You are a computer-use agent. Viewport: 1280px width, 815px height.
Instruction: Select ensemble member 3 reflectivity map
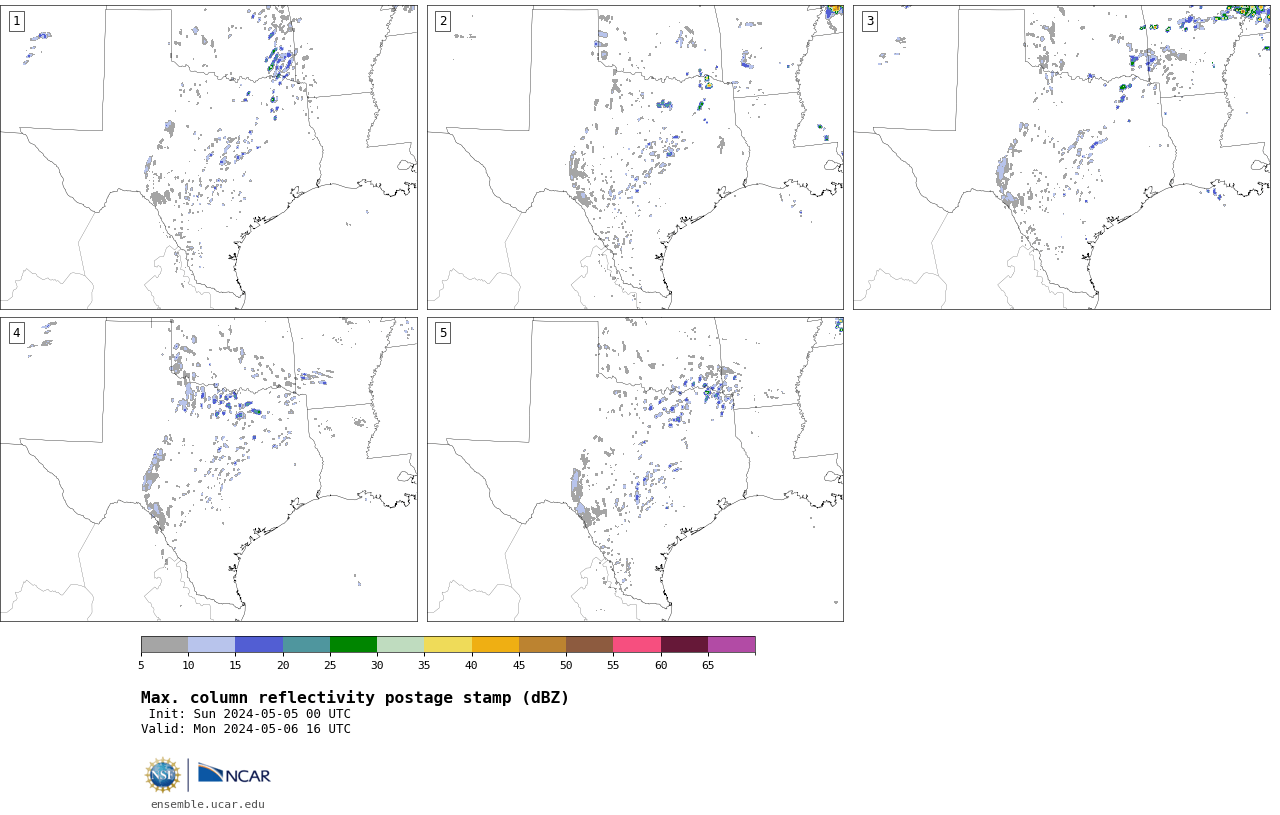point(1062,157)
